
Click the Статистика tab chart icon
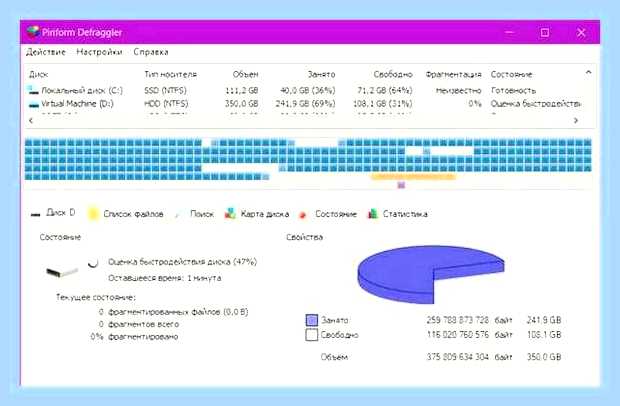tap(372, 214)
